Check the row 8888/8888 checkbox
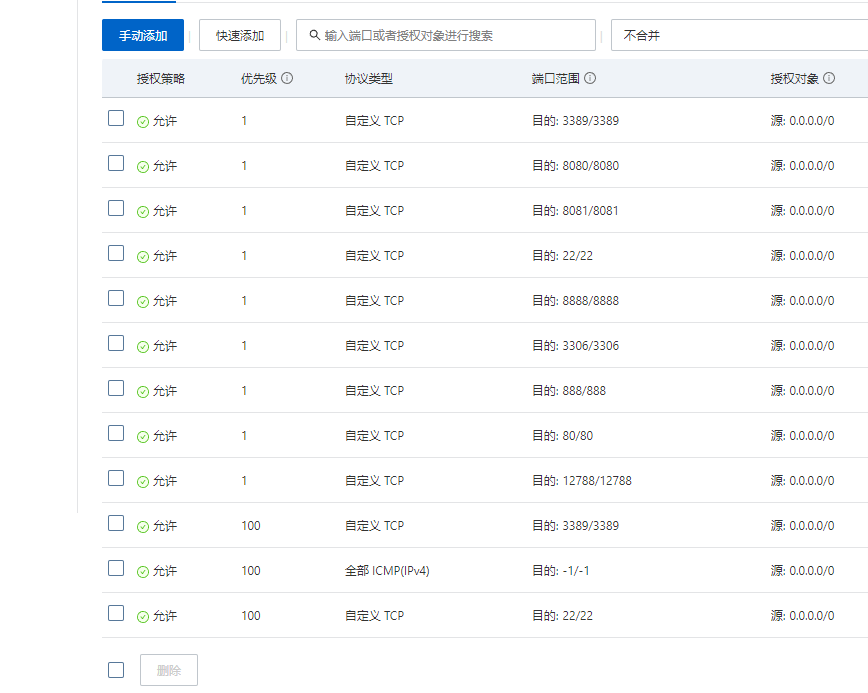Screen dimensions: 868x693 (116, 298)
